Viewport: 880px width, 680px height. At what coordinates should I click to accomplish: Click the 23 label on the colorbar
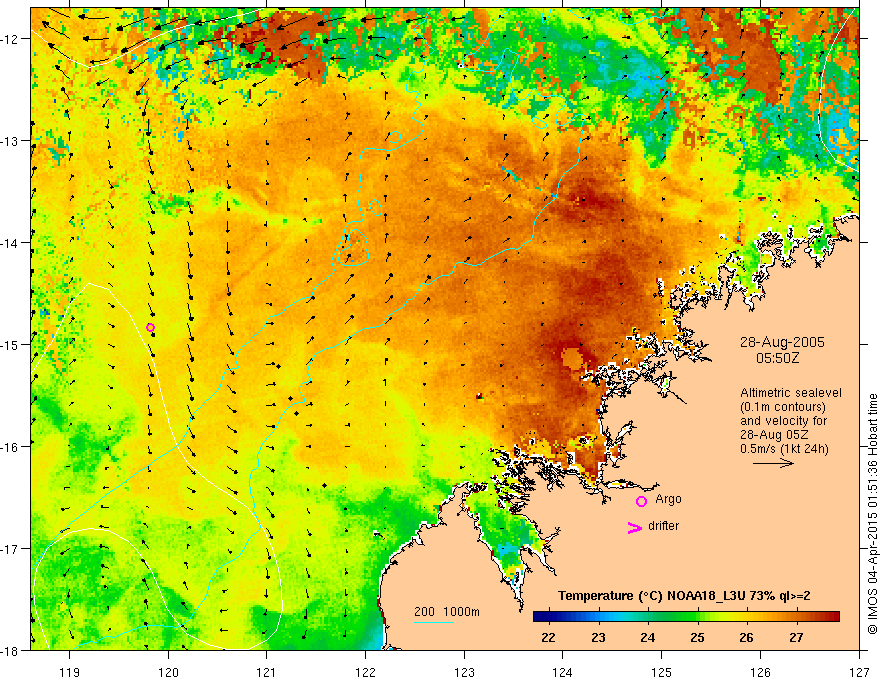598,637
